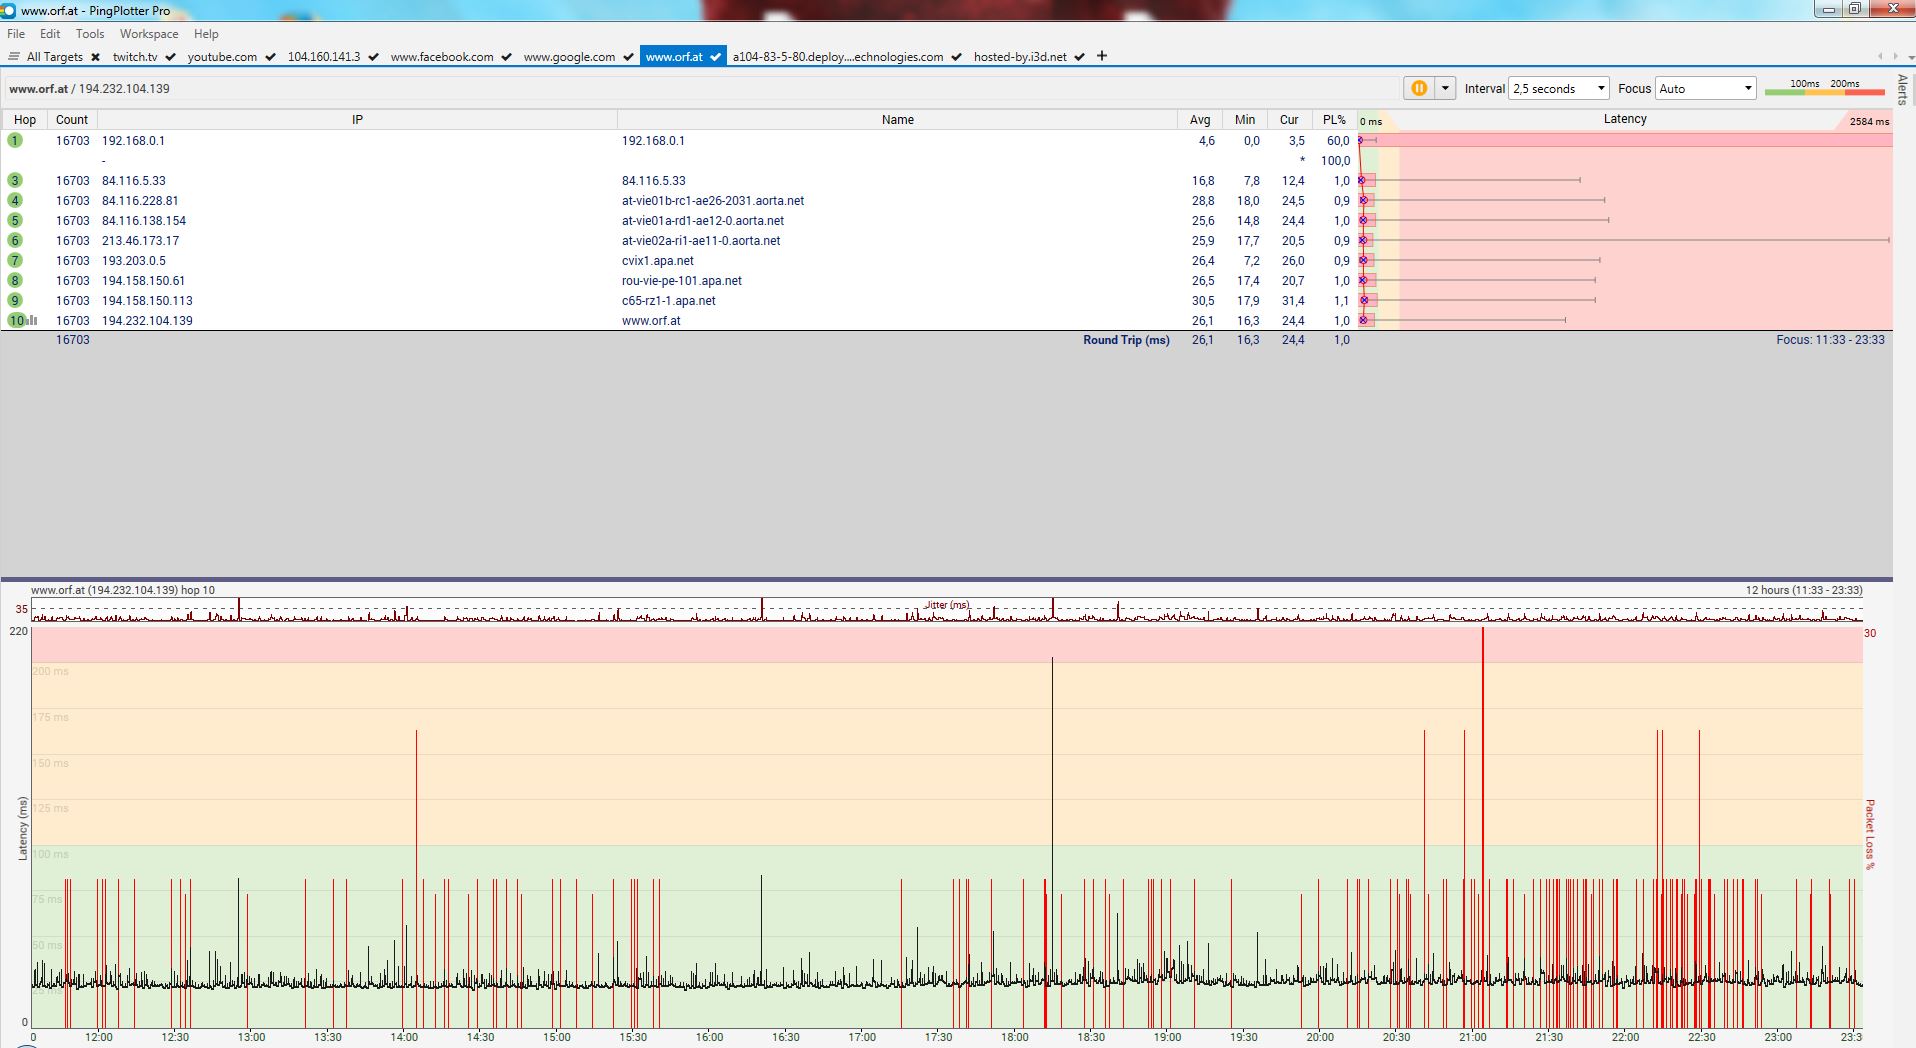1916x1048 pixels.
Task: Open the Interval dropdown showing 2,5 seconds
Action: tap(1558, 89)
